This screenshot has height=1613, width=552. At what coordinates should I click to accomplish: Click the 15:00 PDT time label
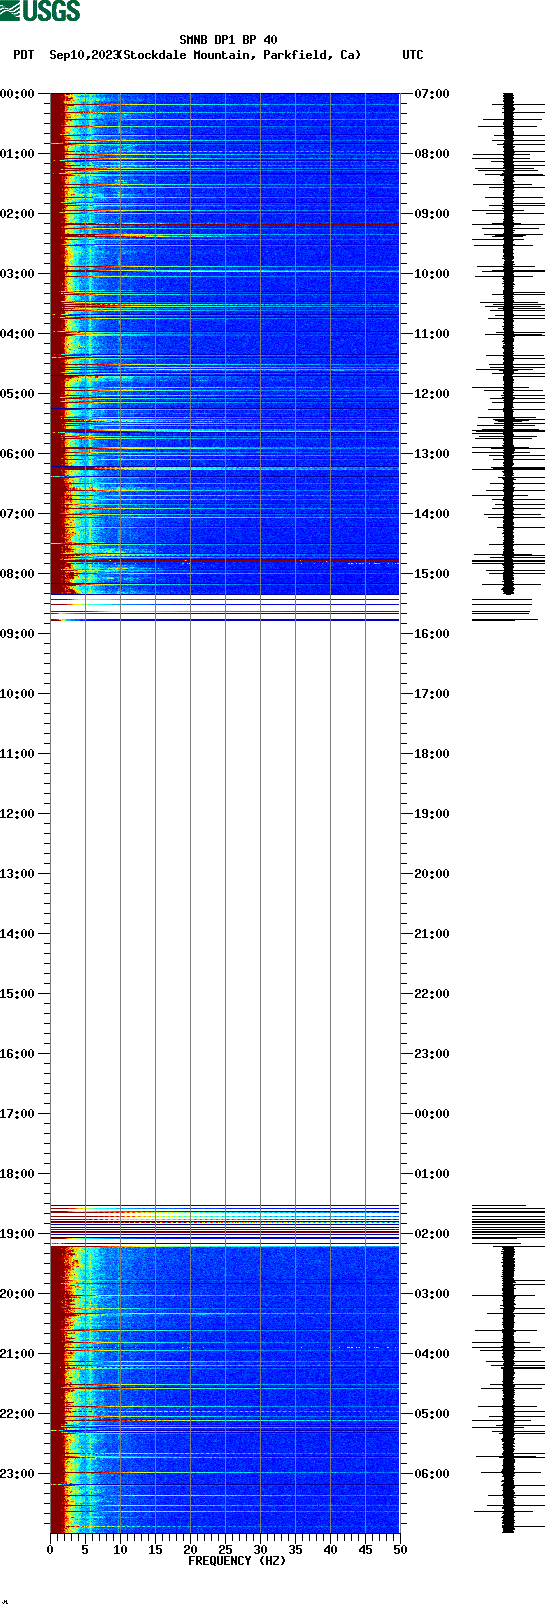(x=17, y=994)
